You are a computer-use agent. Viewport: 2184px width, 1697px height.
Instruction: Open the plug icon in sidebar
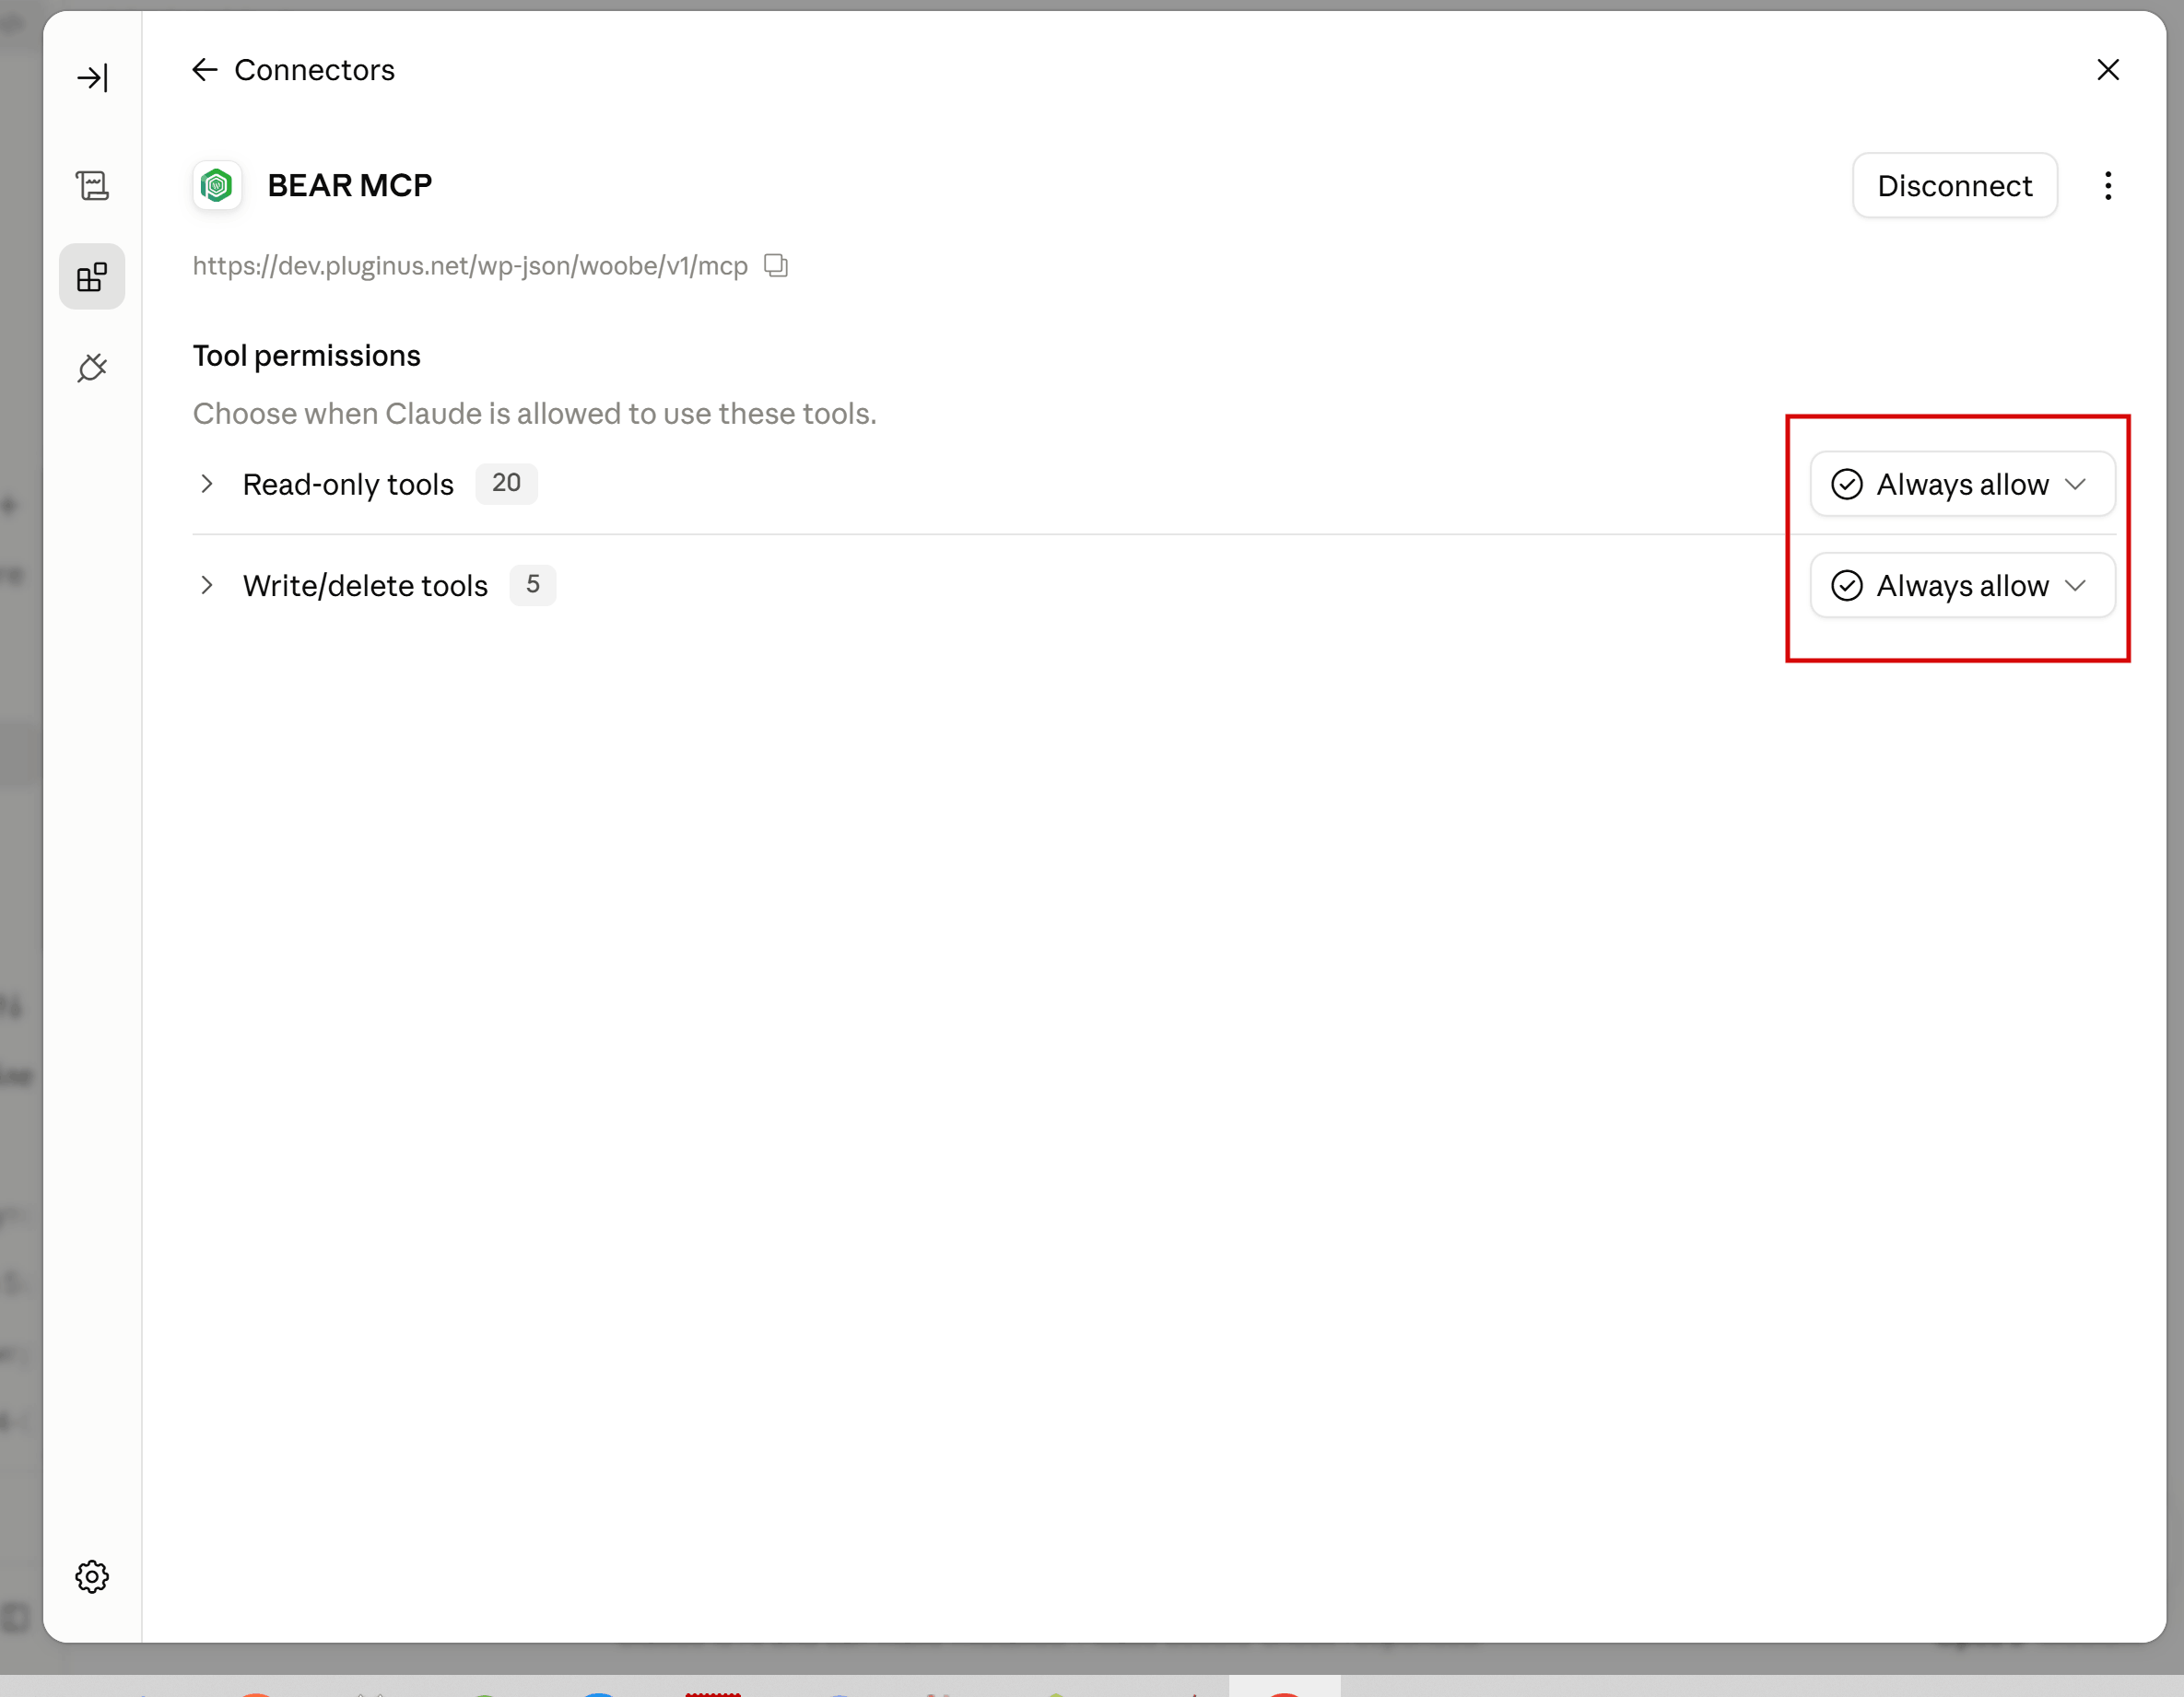click(92, 369)
